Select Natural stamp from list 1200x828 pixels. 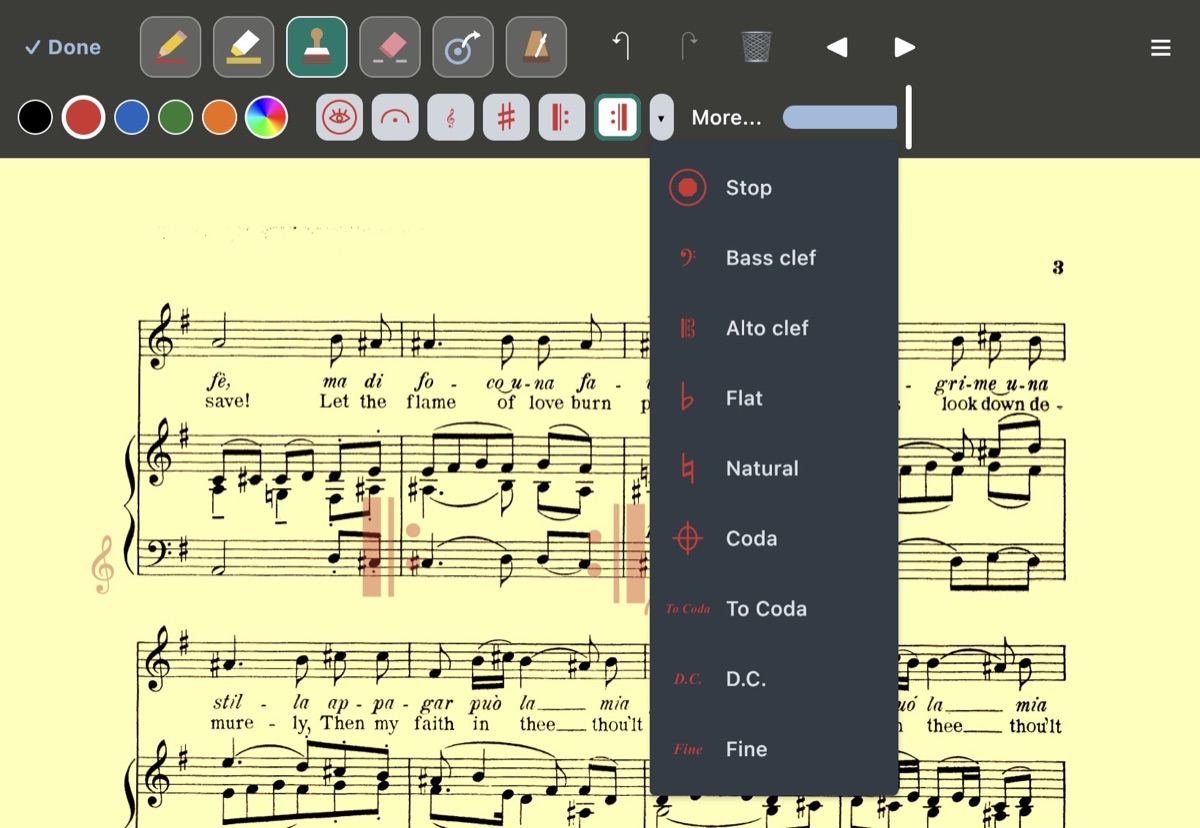[774, 468]
